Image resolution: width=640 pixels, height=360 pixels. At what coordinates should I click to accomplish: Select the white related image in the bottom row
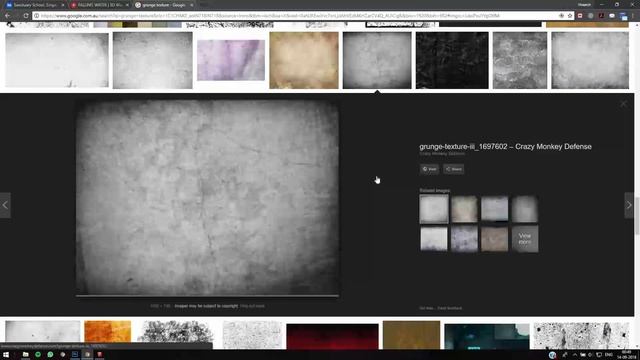[x=434, y=239]
